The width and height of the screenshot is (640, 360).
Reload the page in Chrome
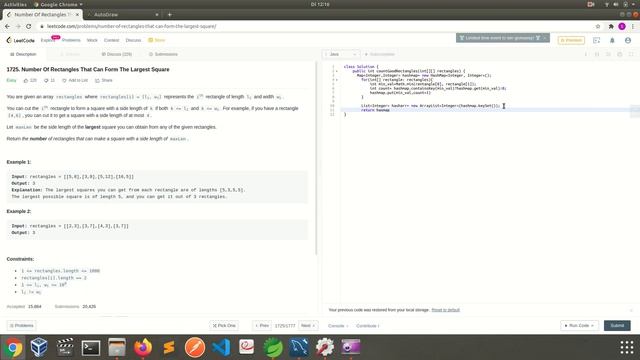28,26
